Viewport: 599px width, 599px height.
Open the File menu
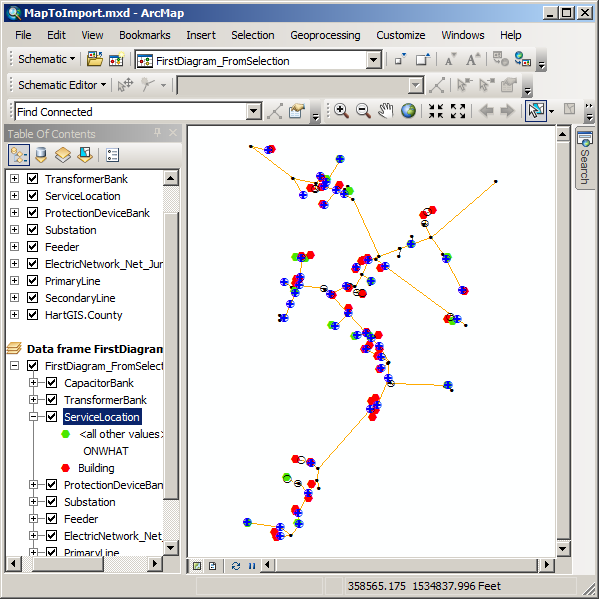click(23, 35)
